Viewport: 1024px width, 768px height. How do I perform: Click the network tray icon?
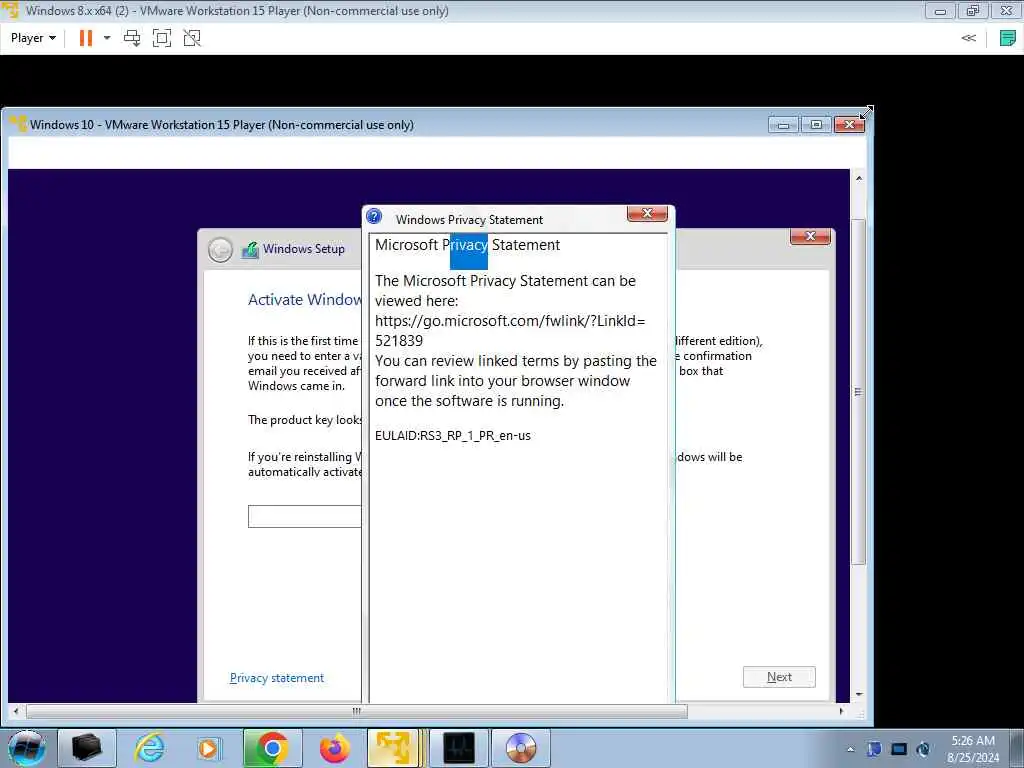coord(899,749)
